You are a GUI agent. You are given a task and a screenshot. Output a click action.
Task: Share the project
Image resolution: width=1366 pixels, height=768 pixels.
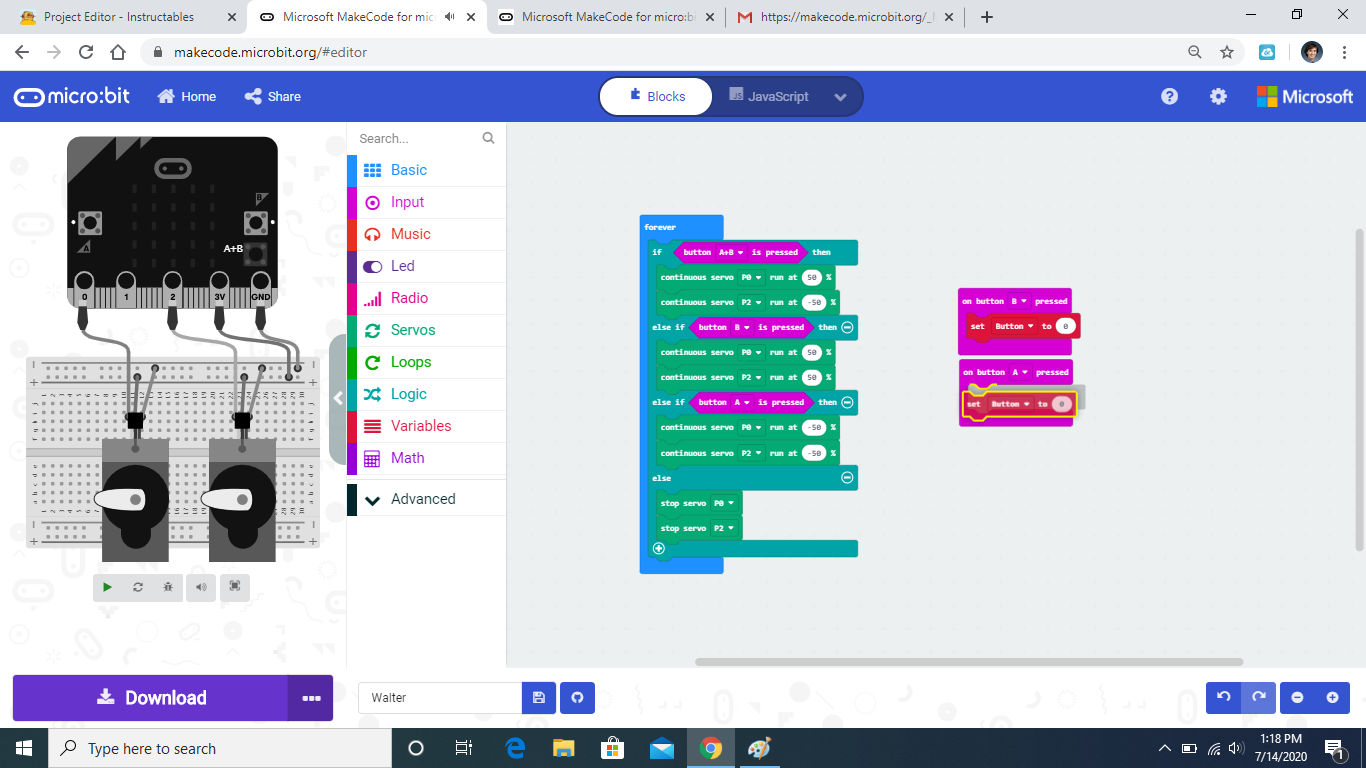coord(273,97)
